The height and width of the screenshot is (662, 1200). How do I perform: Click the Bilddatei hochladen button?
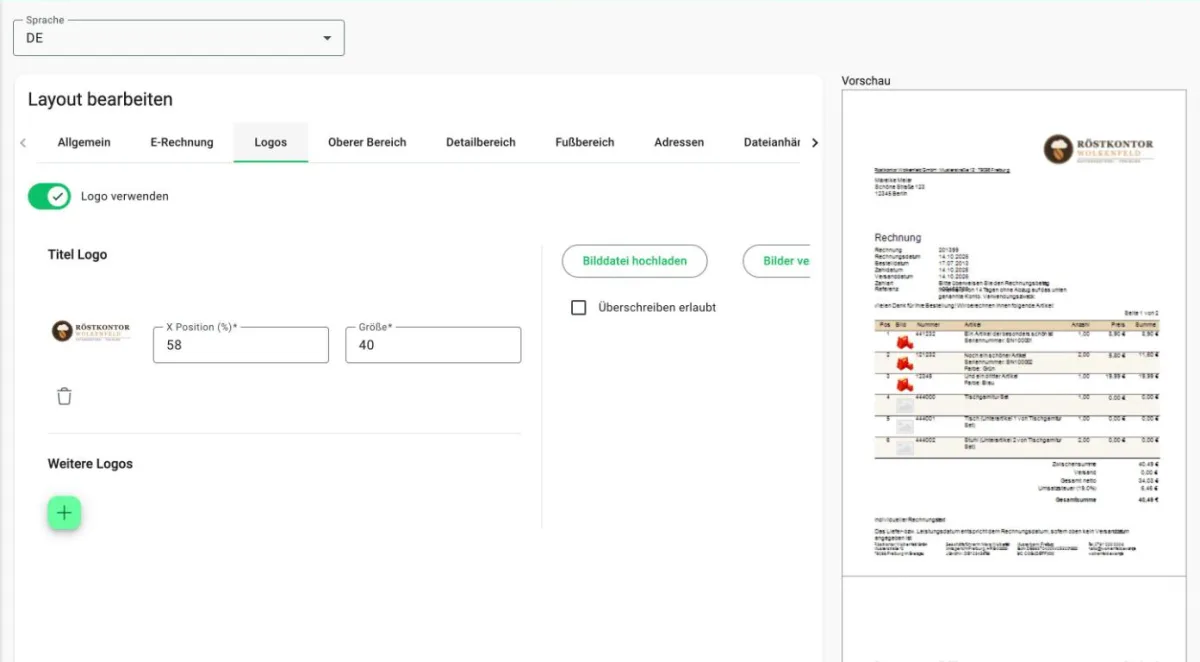point(635,261)
